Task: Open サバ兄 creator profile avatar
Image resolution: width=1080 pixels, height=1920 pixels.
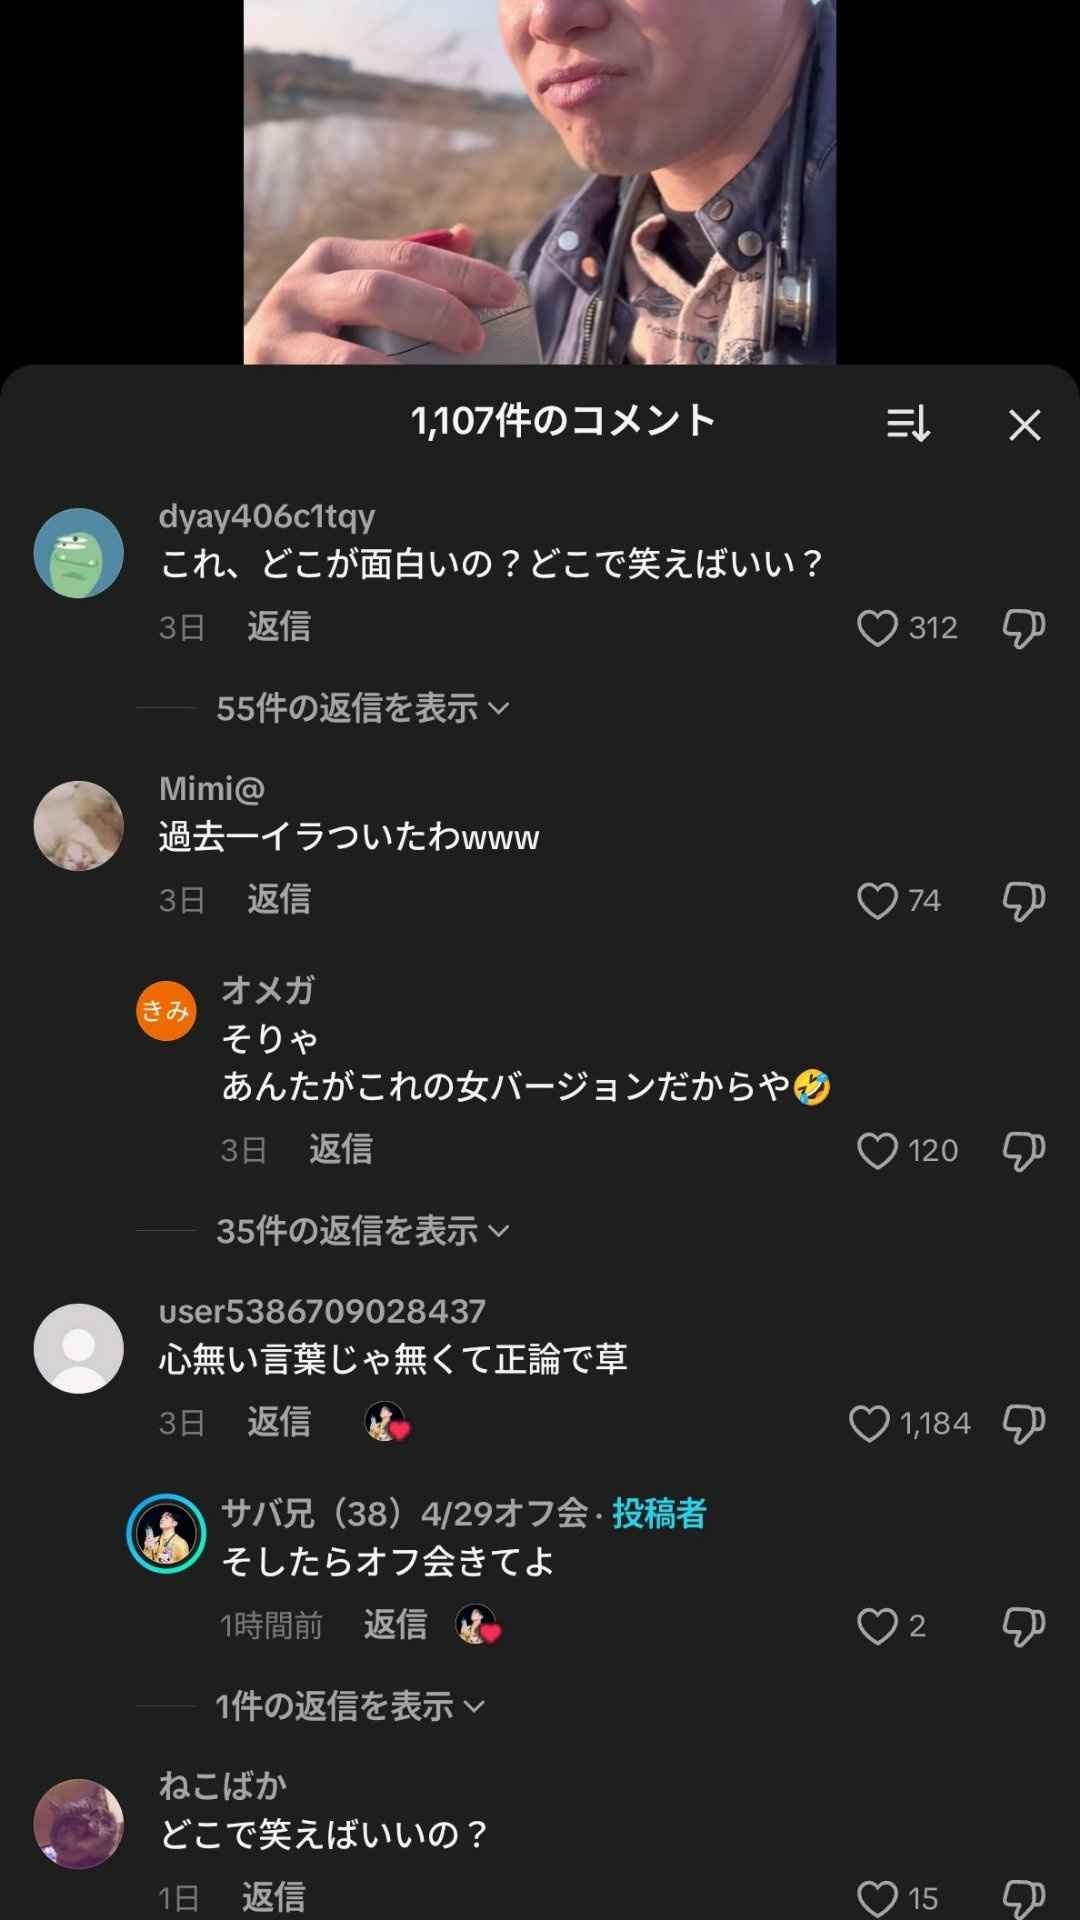Action: click(x=166, y=1533)
